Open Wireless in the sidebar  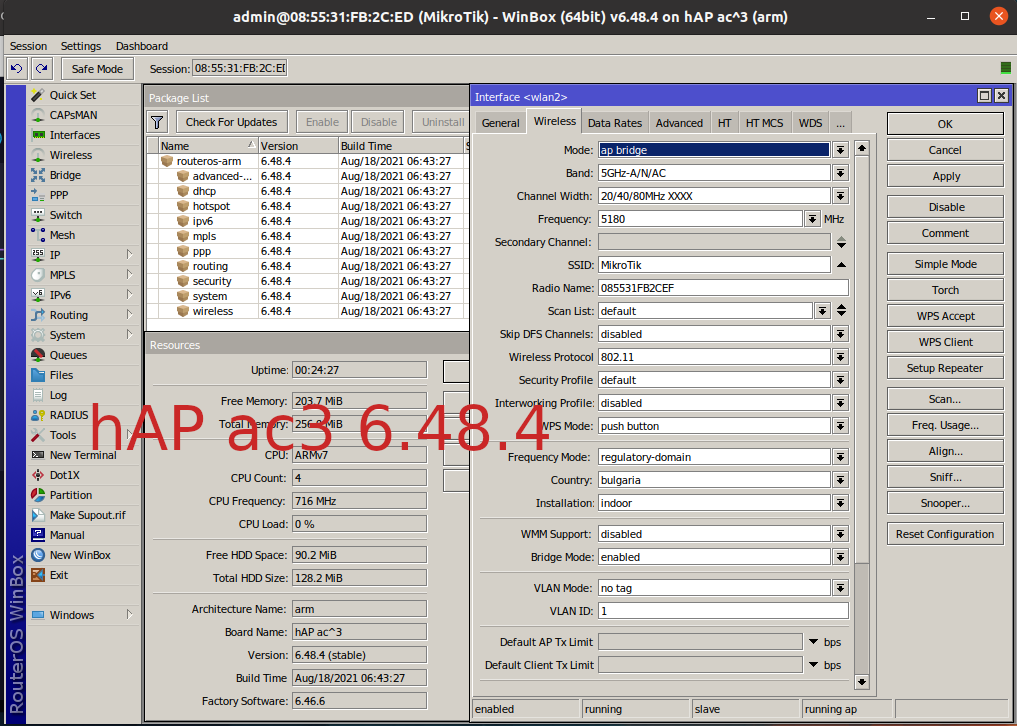pyautogui.click(x=70, y=155)
